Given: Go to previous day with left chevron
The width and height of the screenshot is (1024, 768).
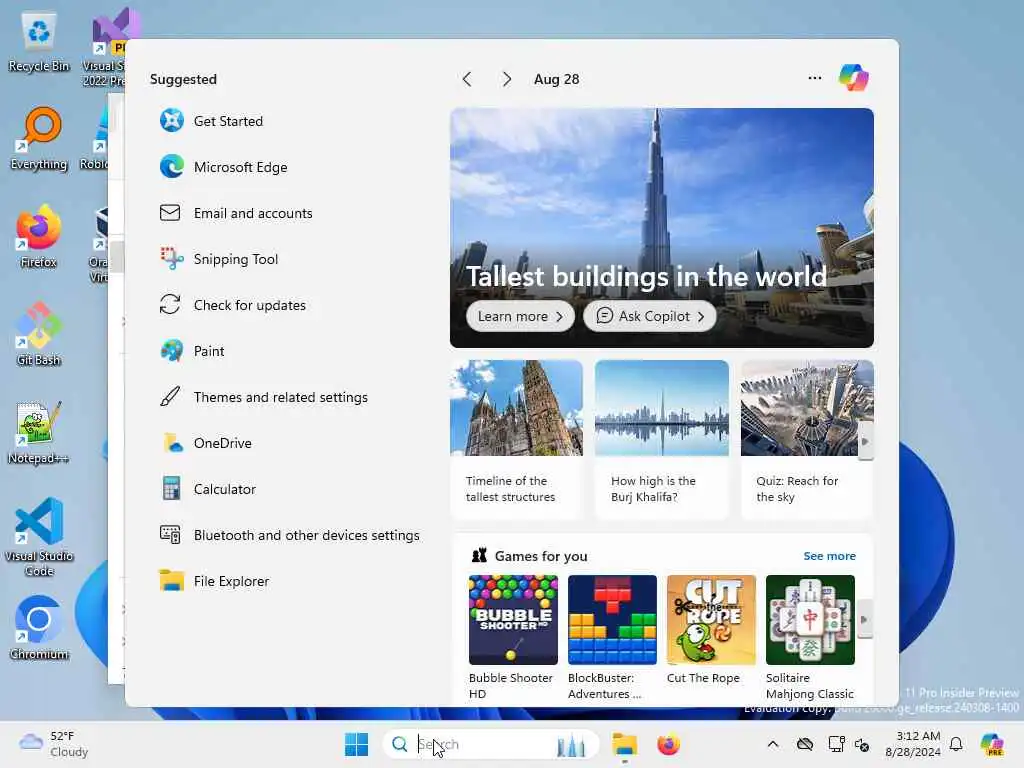Looking at the screenshot, I should 467,79.
